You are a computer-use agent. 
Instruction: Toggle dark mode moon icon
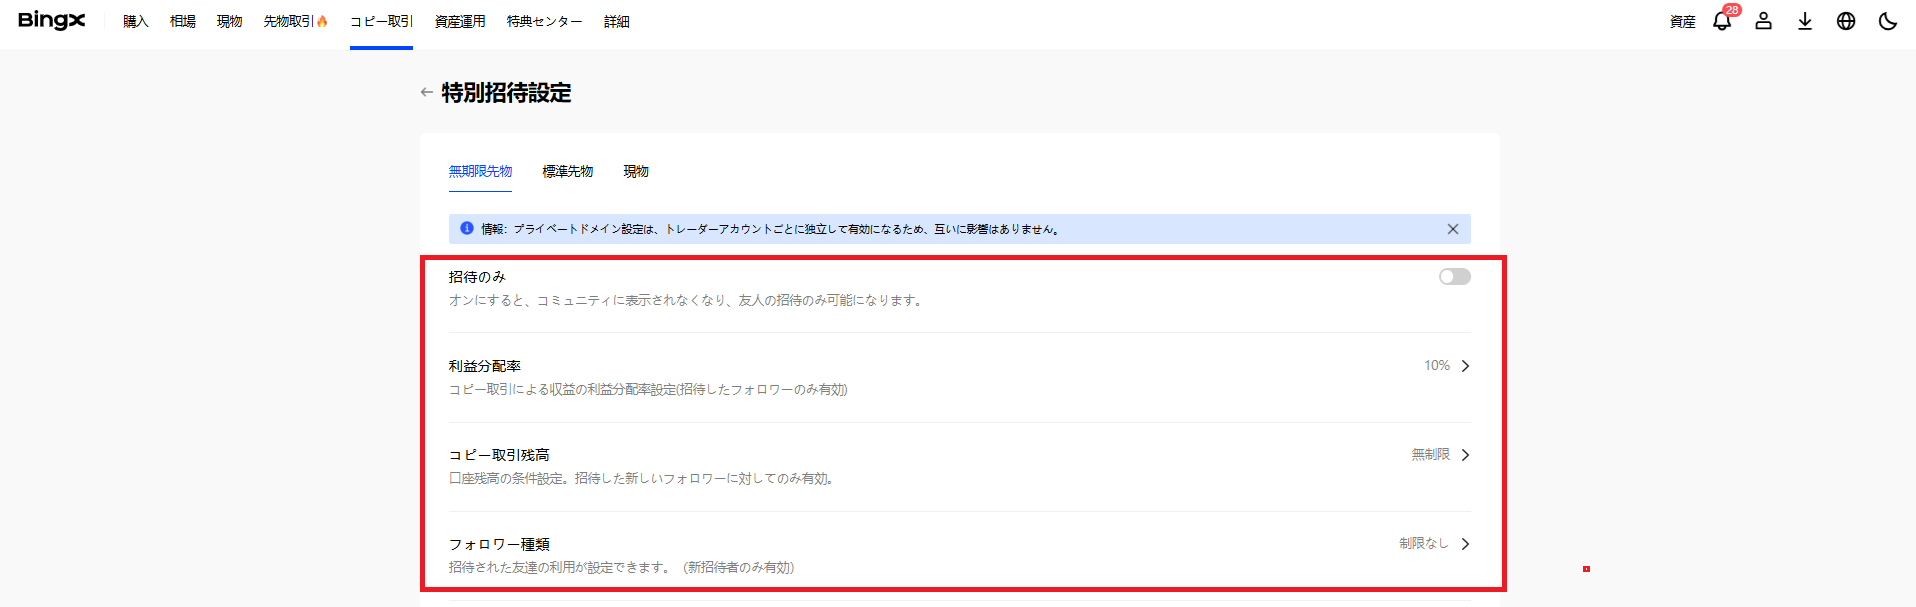click(1887, 21)
